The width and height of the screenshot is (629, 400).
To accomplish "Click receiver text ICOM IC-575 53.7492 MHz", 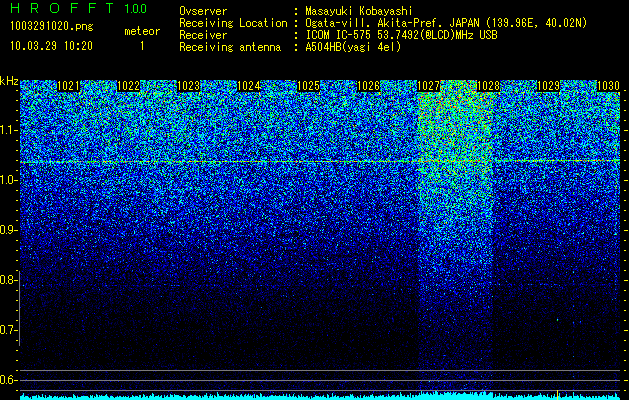I will [402, 35].
